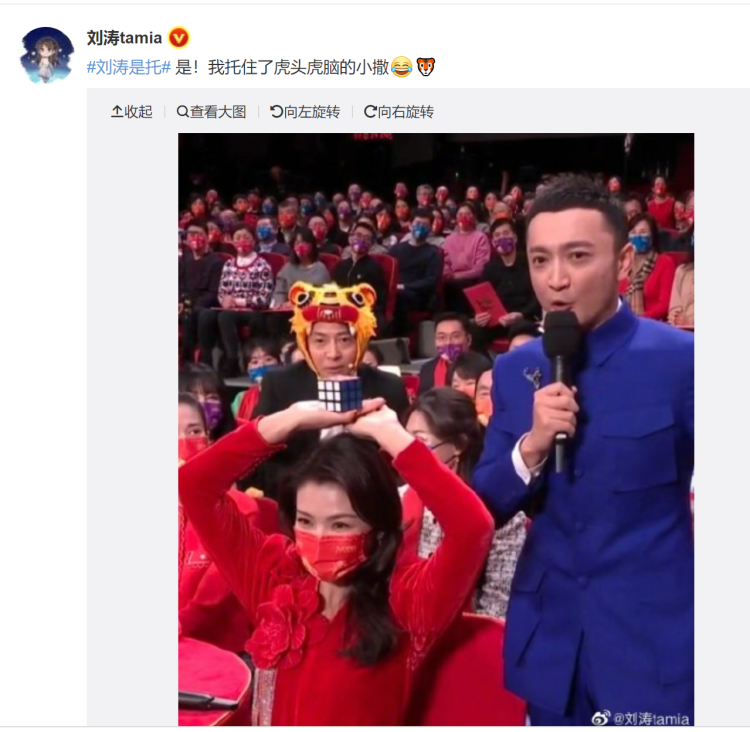Click the clockwise rotate-right arrow icon
This screenshot has width=750, height=732.
370,112
